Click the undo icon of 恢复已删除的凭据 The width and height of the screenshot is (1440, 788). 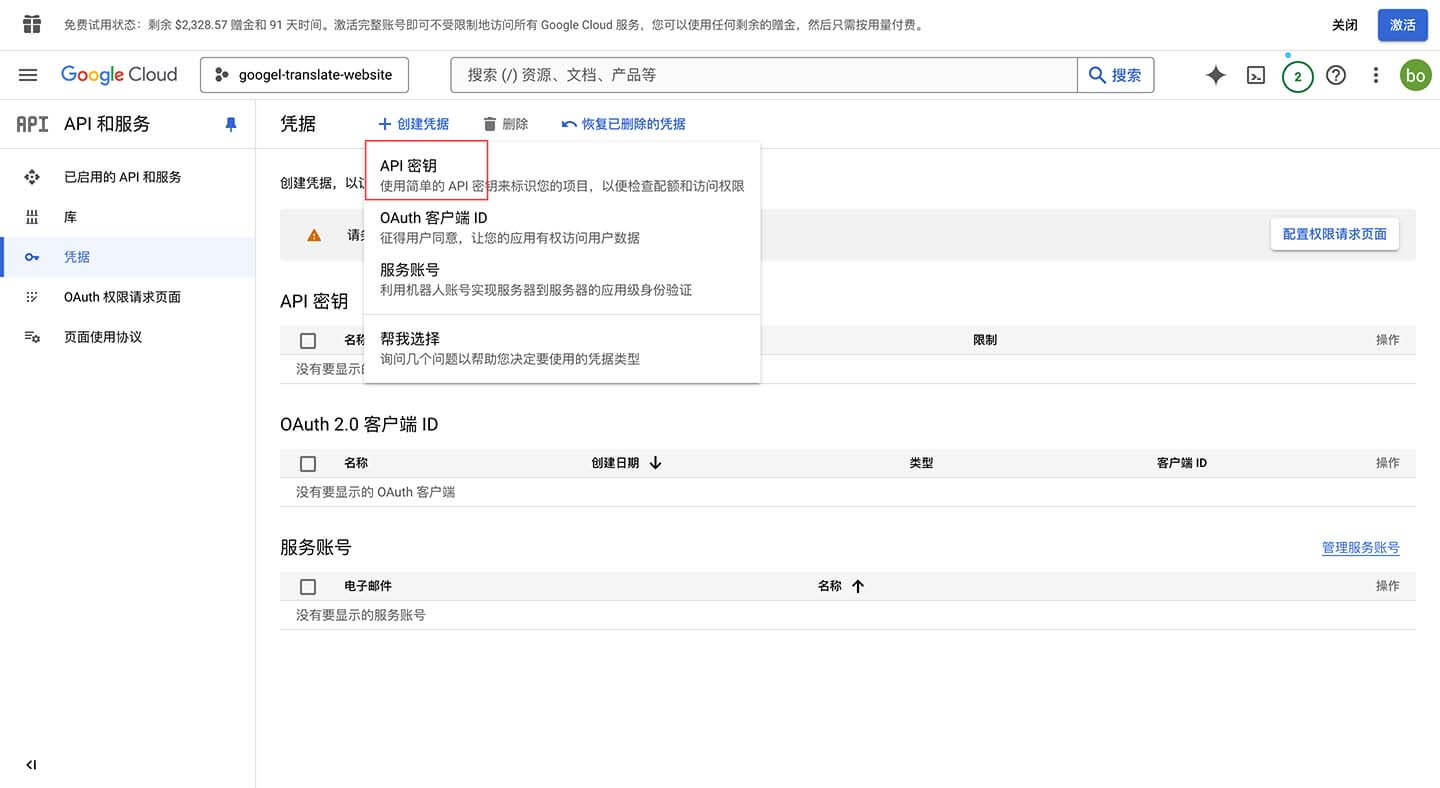click(569, 124)
